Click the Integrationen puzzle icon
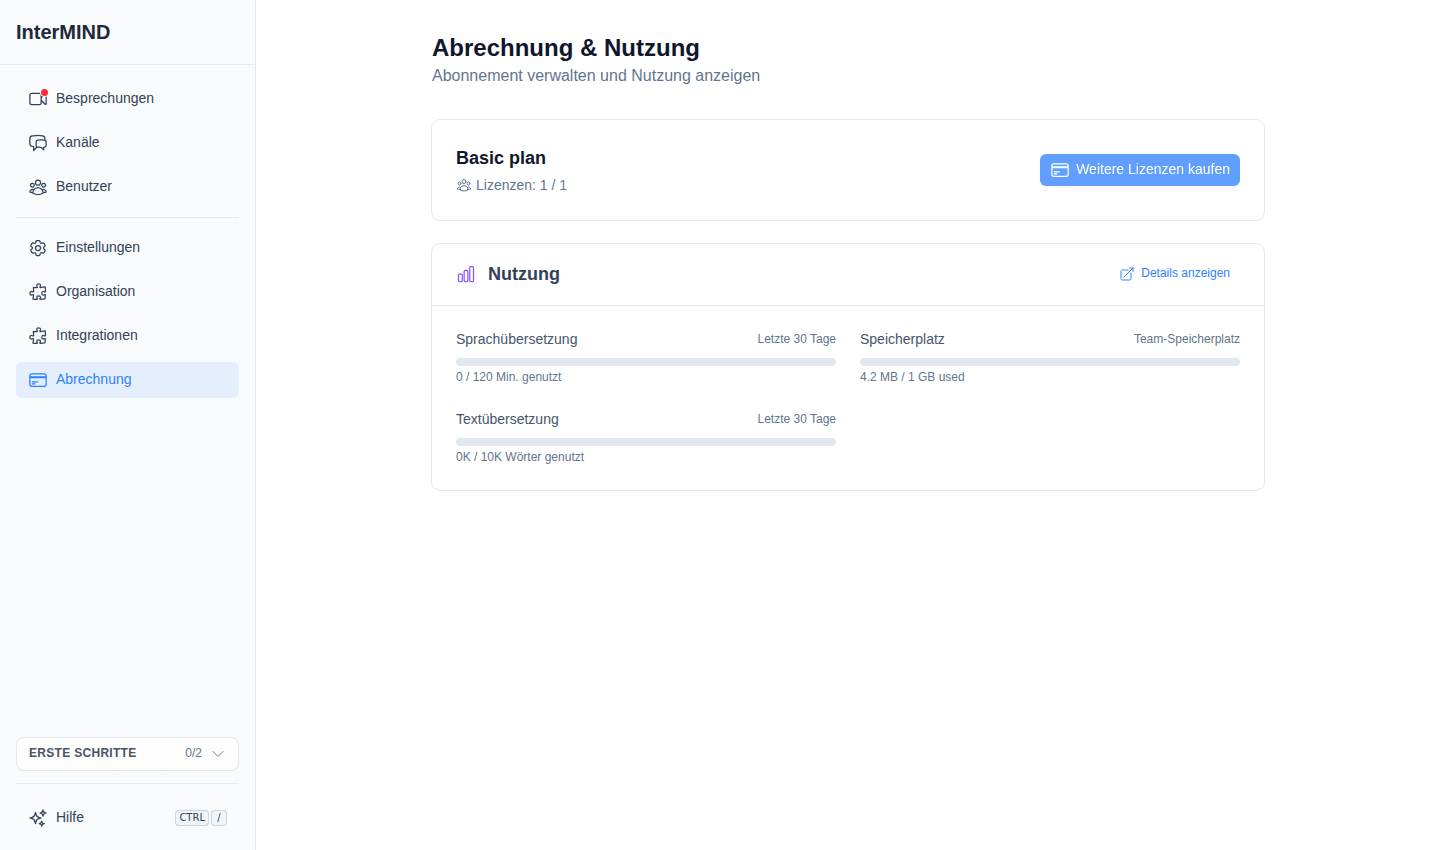Image resolution: width=1440 pixels, height=850 pixels. point(38,335)
